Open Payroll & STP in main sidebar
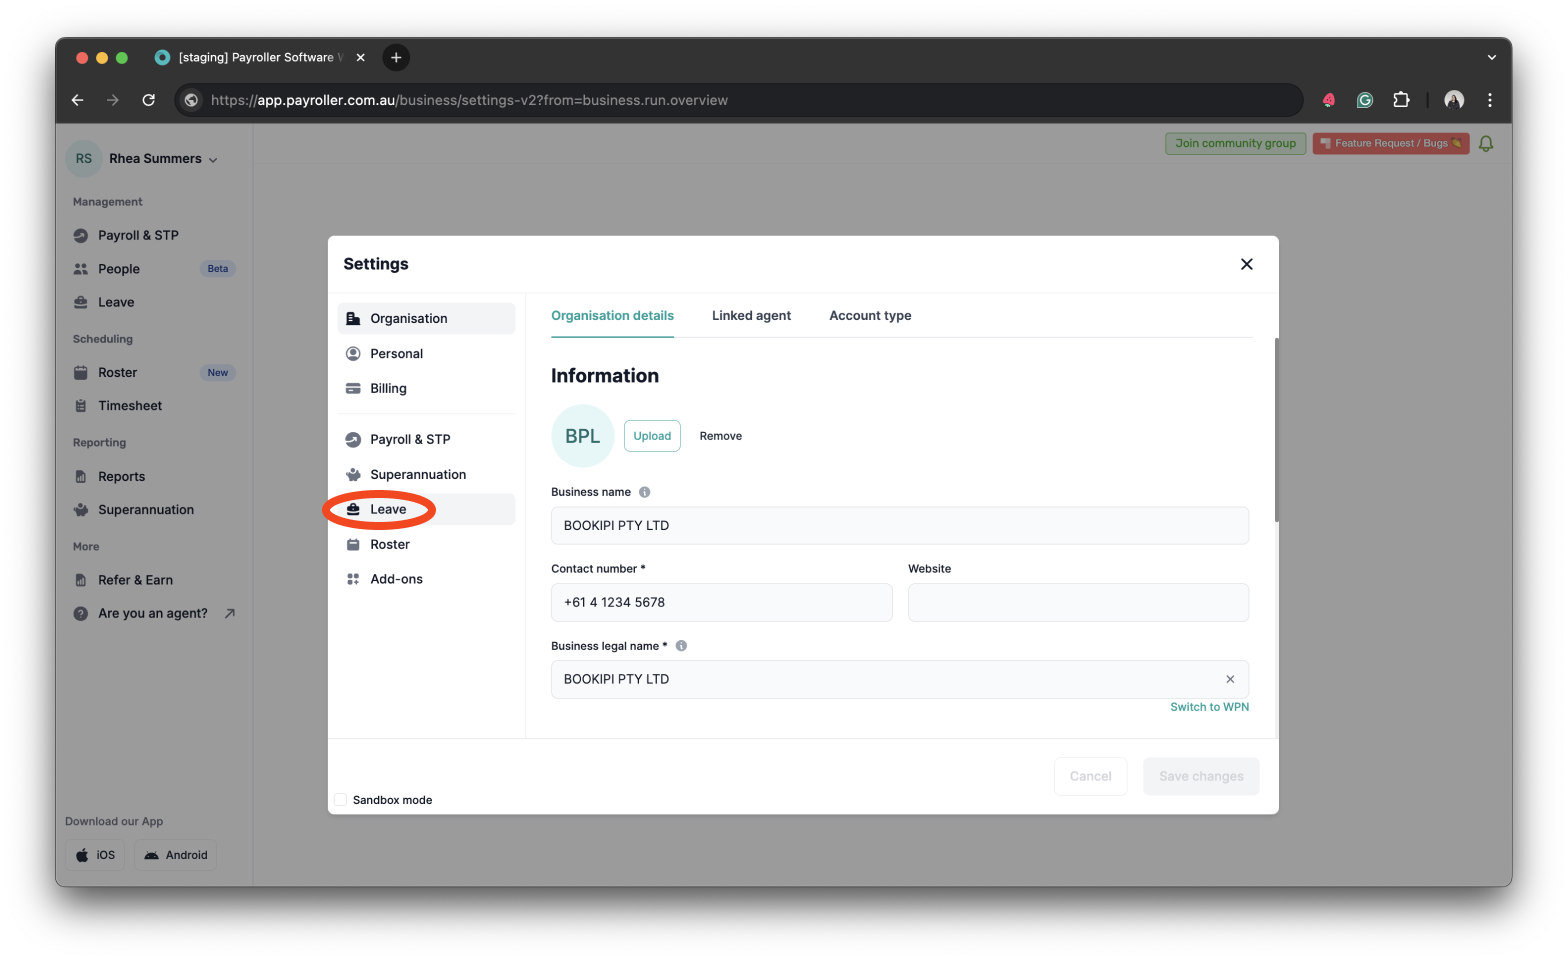 pos(138,235)
